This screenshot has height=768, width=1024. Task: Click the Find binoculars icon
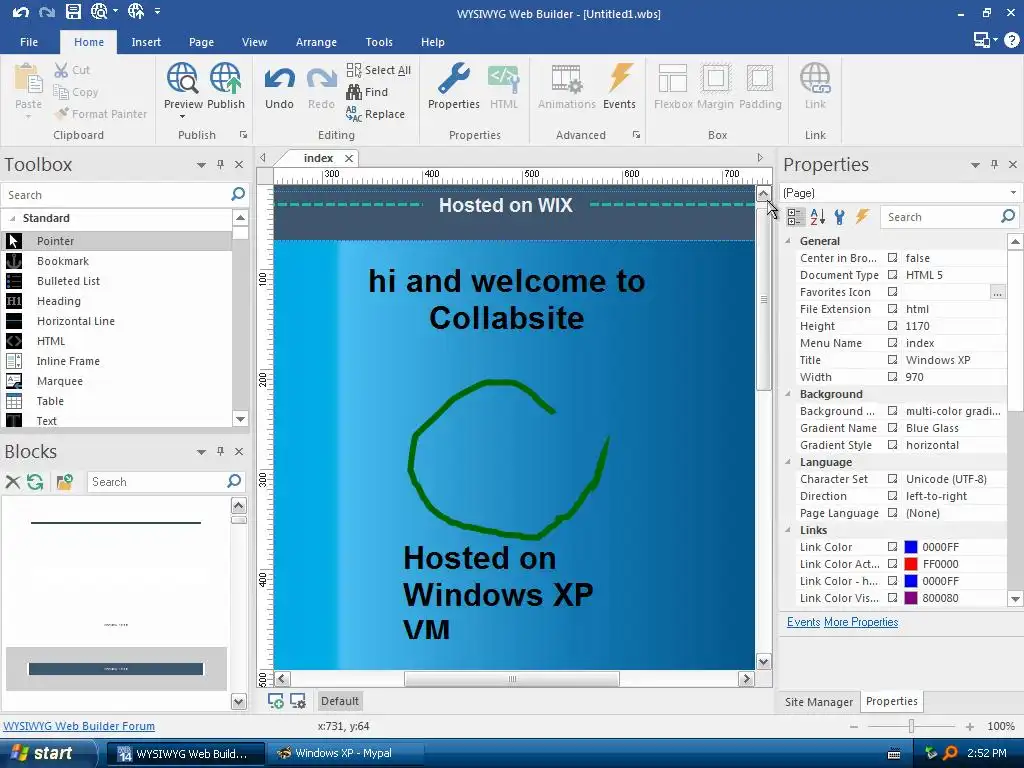(x=354, y=92)
